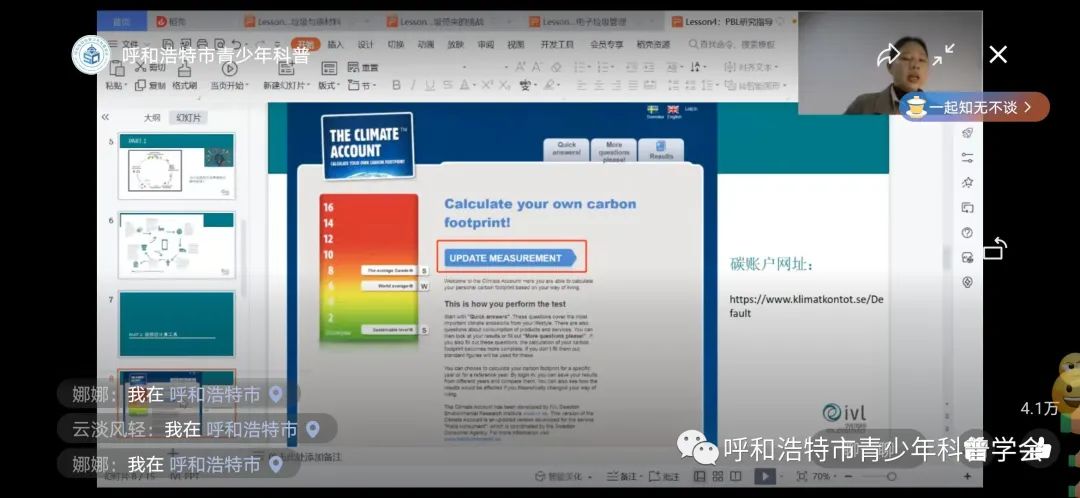Click the 呼和浩特市青少年科普 channel name

point(215,56)
